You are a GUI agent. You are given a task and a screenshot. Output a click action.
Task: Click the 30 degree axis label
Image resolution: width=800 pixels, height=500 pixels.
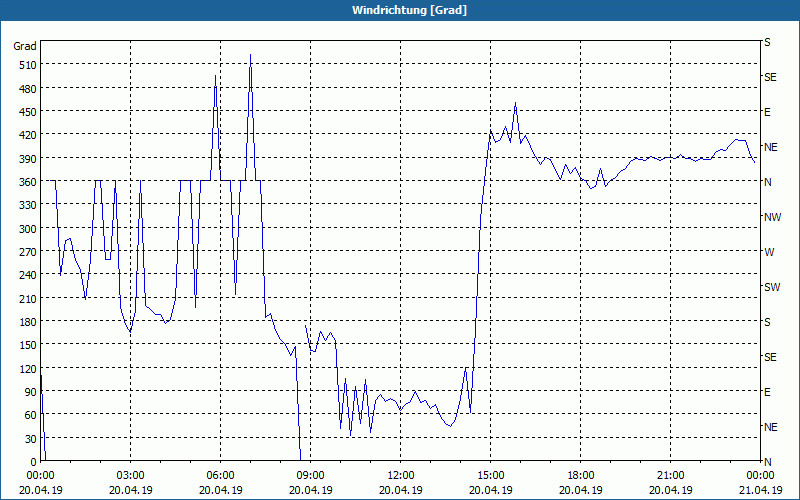click(31, 439)
